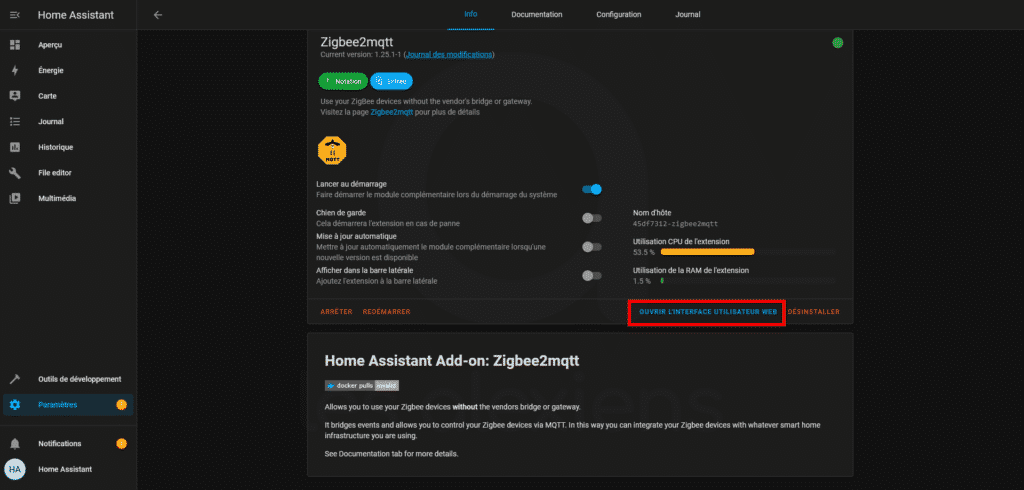
Task: Open Outils de développement hammer icon
Action: pos(15,379)
